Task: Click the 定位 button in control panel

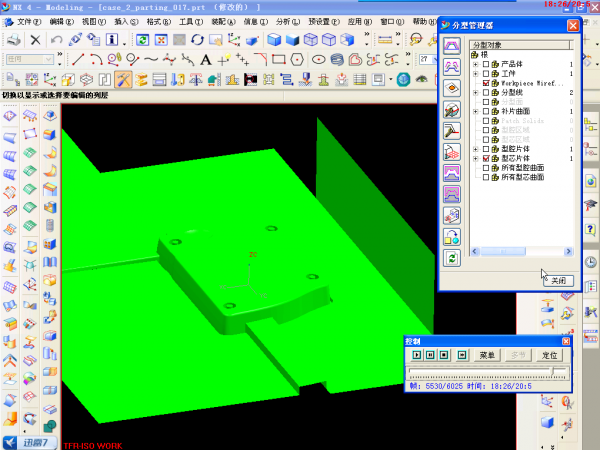Action: 549,355
